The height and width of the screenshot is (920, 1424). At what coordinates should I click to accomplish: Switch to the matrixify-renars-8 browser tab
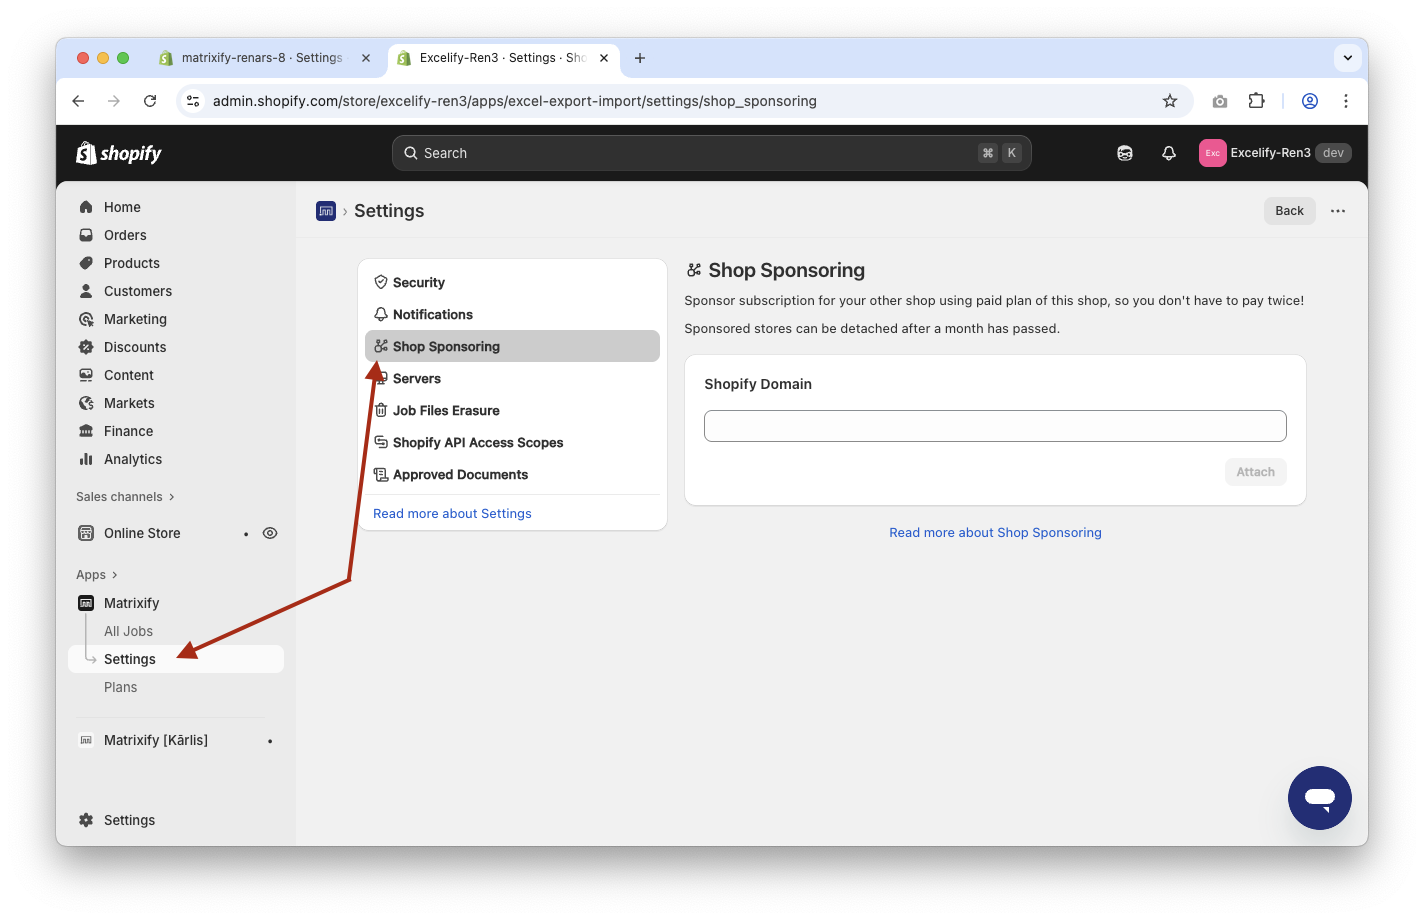tap(260, 58)
